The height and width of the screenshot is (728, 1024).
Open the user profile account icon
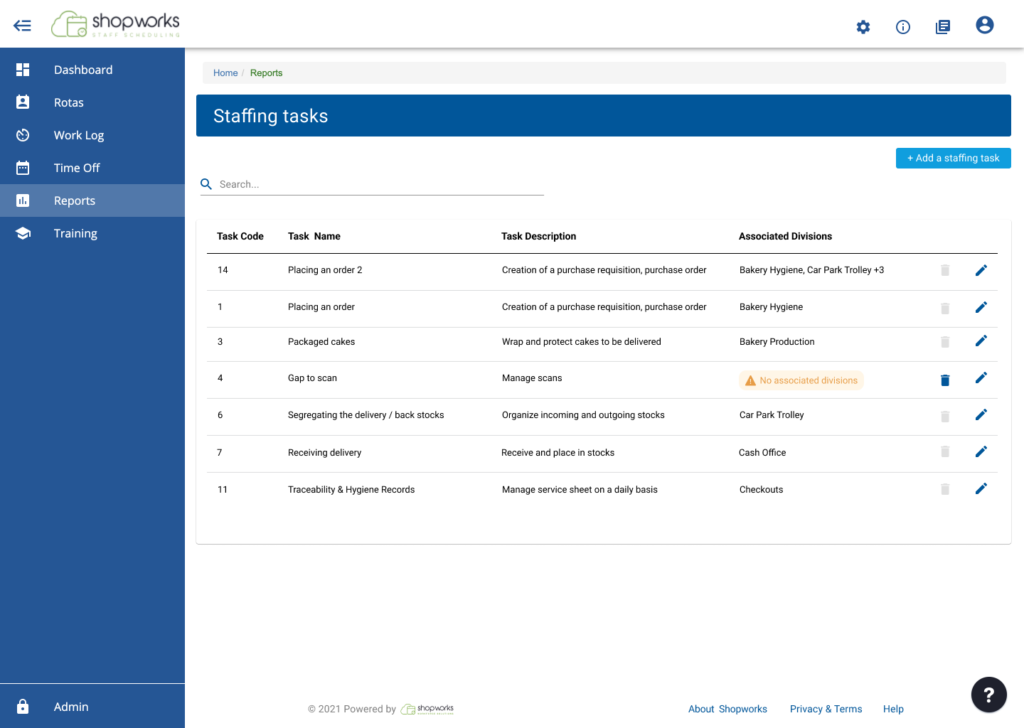coord(984,26)
